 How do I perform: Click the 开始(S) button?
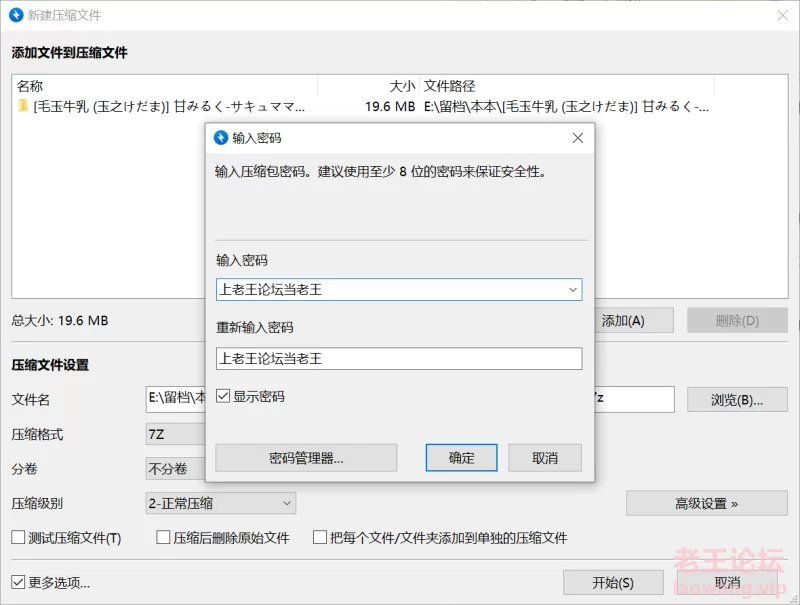pos(613,583)
